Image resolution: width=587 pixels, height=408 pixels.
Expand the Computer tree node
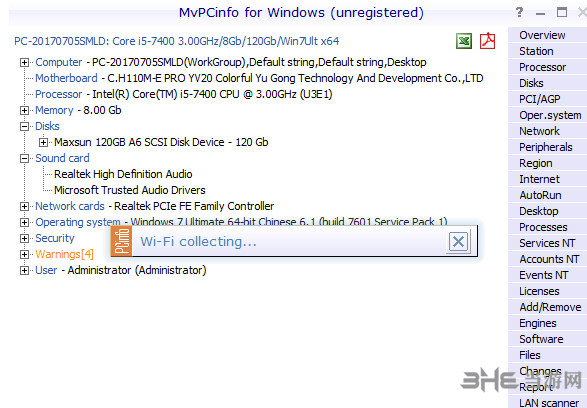(24, 63)
